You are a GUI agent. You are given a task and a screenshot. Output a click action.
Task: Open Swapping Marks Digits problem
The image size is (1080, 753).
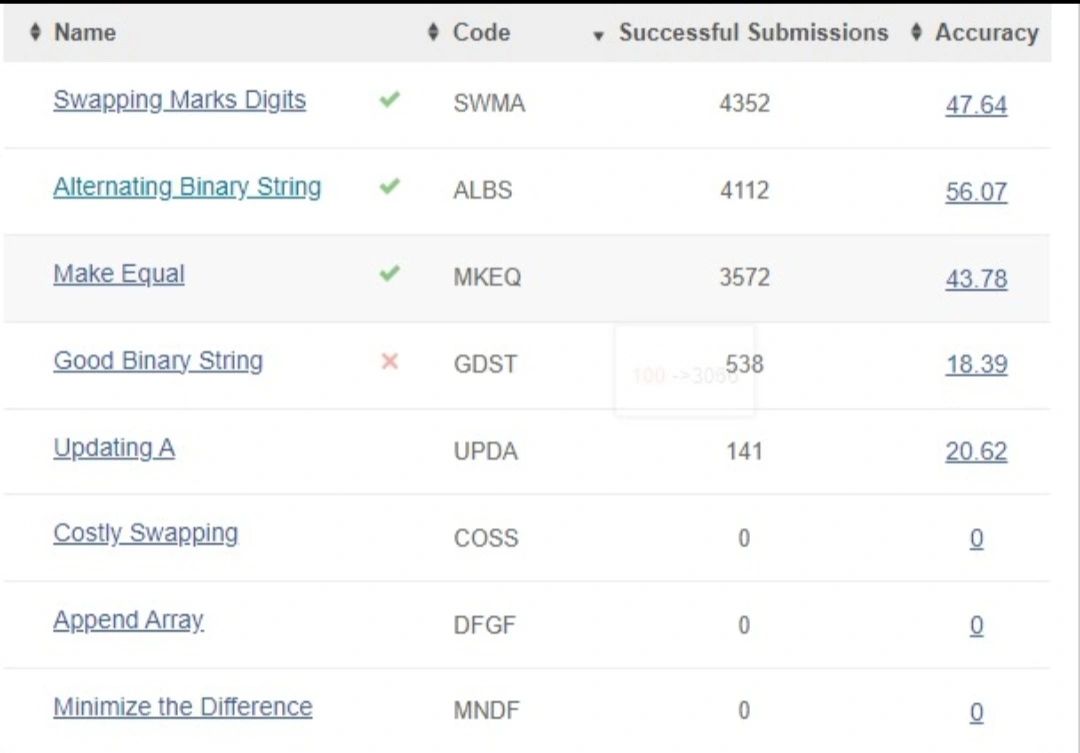click(179, 100)
